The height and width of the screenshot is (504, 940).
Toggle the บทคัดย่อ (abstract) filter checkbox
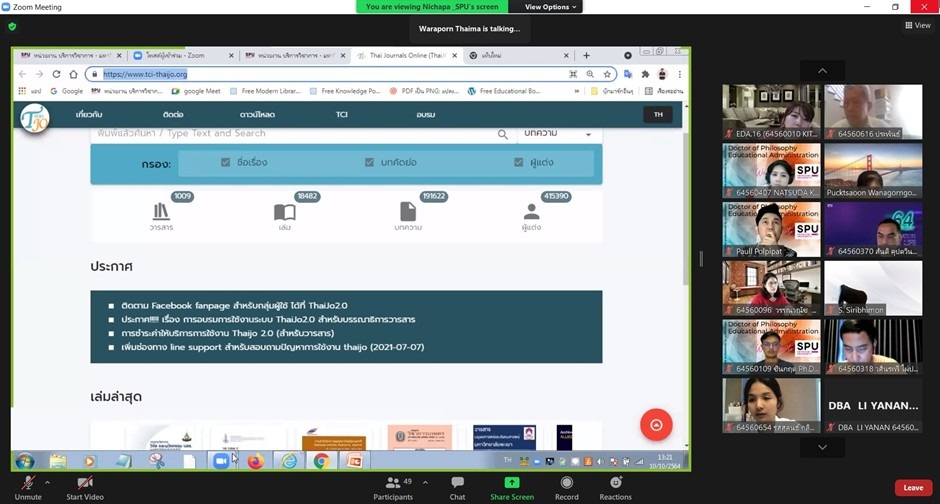pyautogui.click(x=369, y=162)
